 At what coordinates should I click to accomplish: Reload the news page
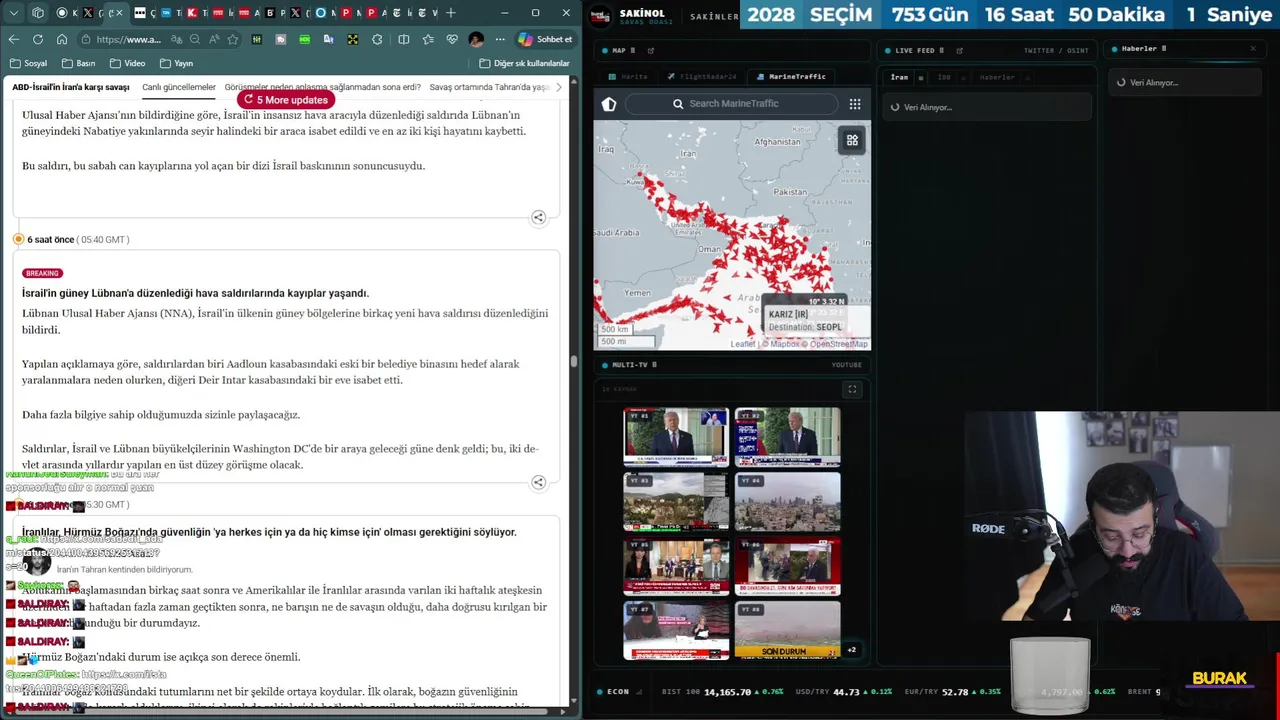(38, 39)
